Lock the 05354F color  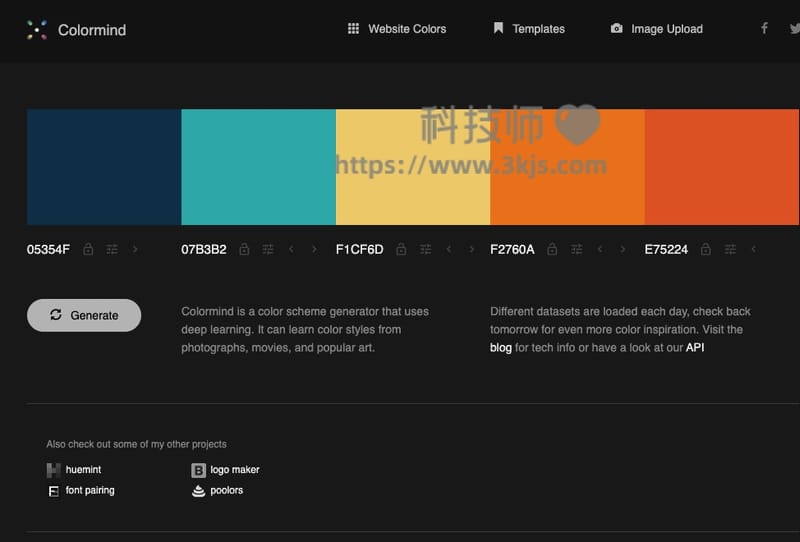pyautogui.click(x=88, y=249)
